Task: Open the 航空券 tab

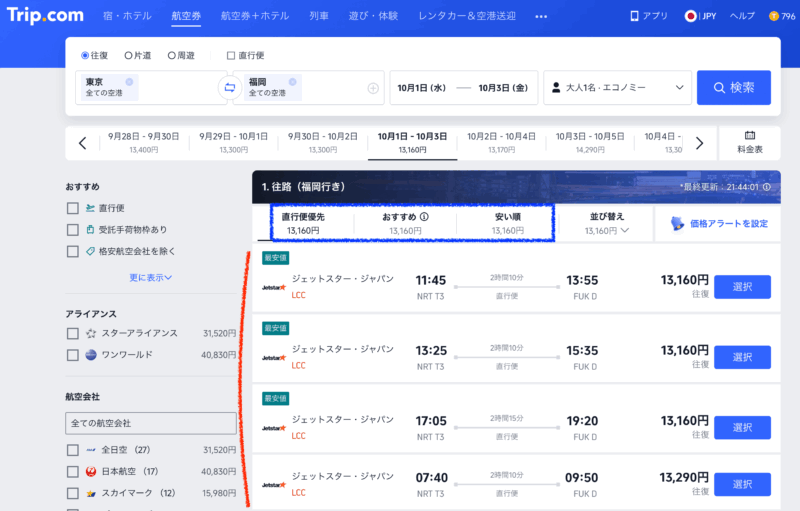Action: coord(186,16)
